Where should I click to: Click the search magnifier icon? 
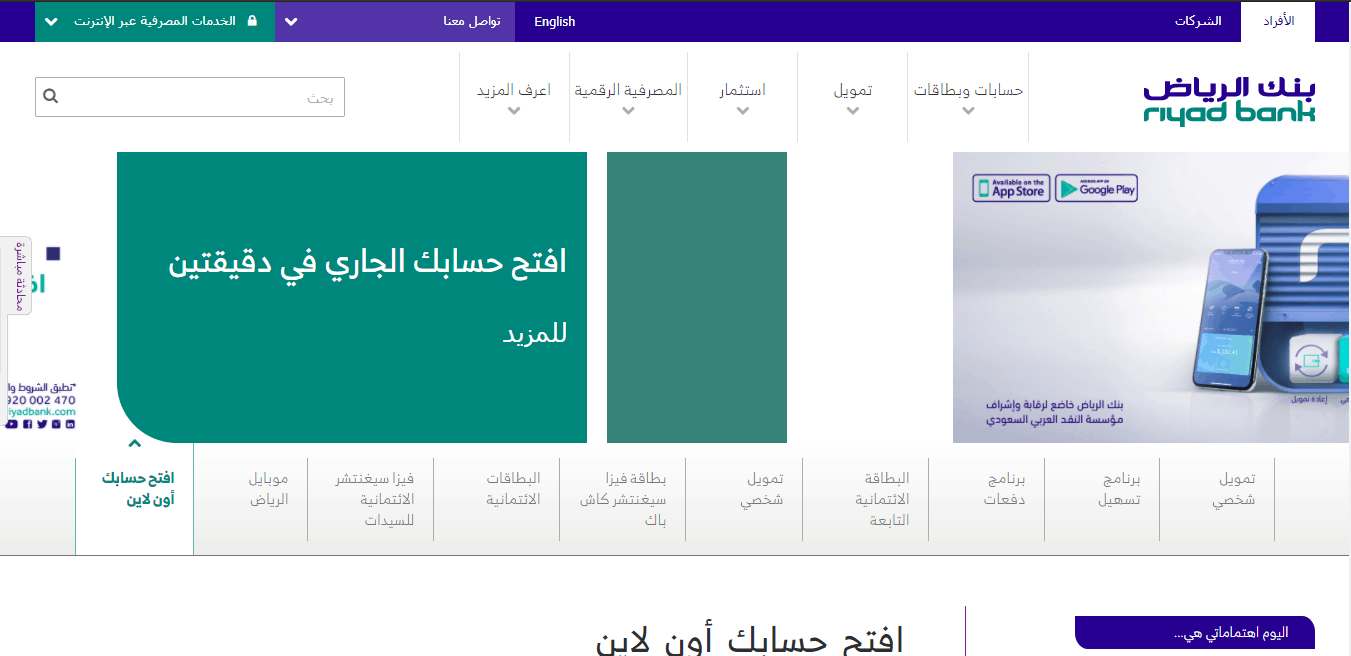coord(51,97)
